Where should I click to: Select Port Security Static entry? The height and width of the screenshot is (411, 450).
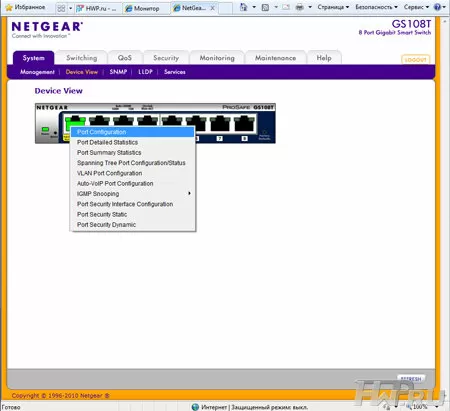pos(133,214)
